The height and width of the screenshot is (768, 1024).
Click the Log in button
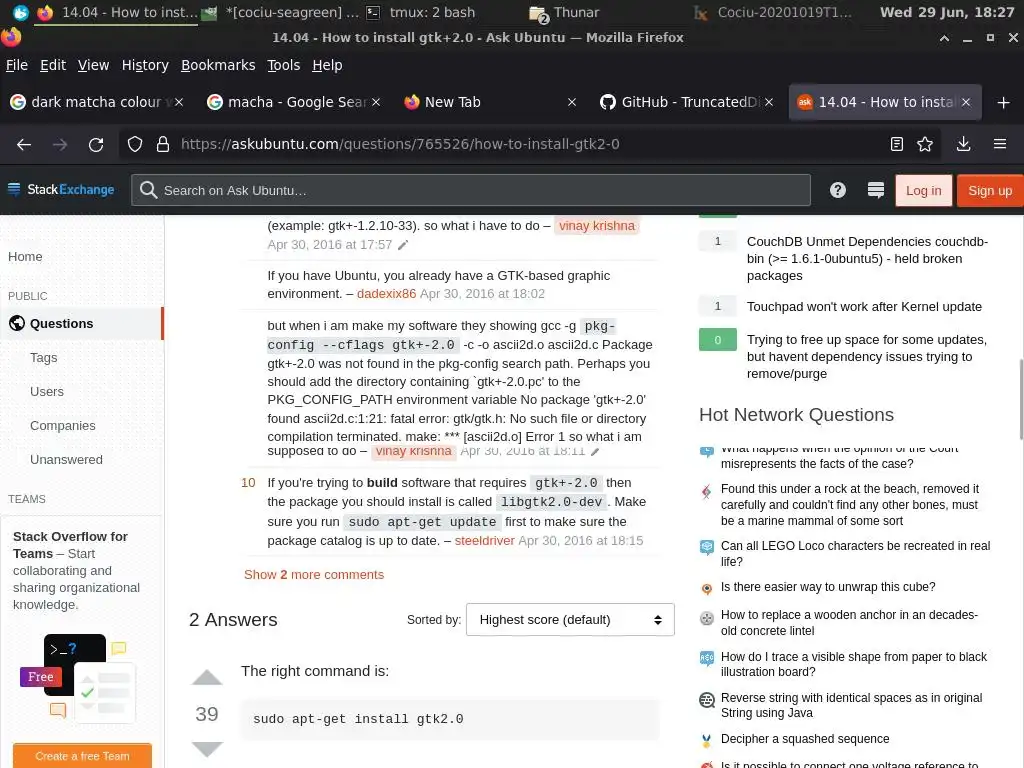pos(923,191)
